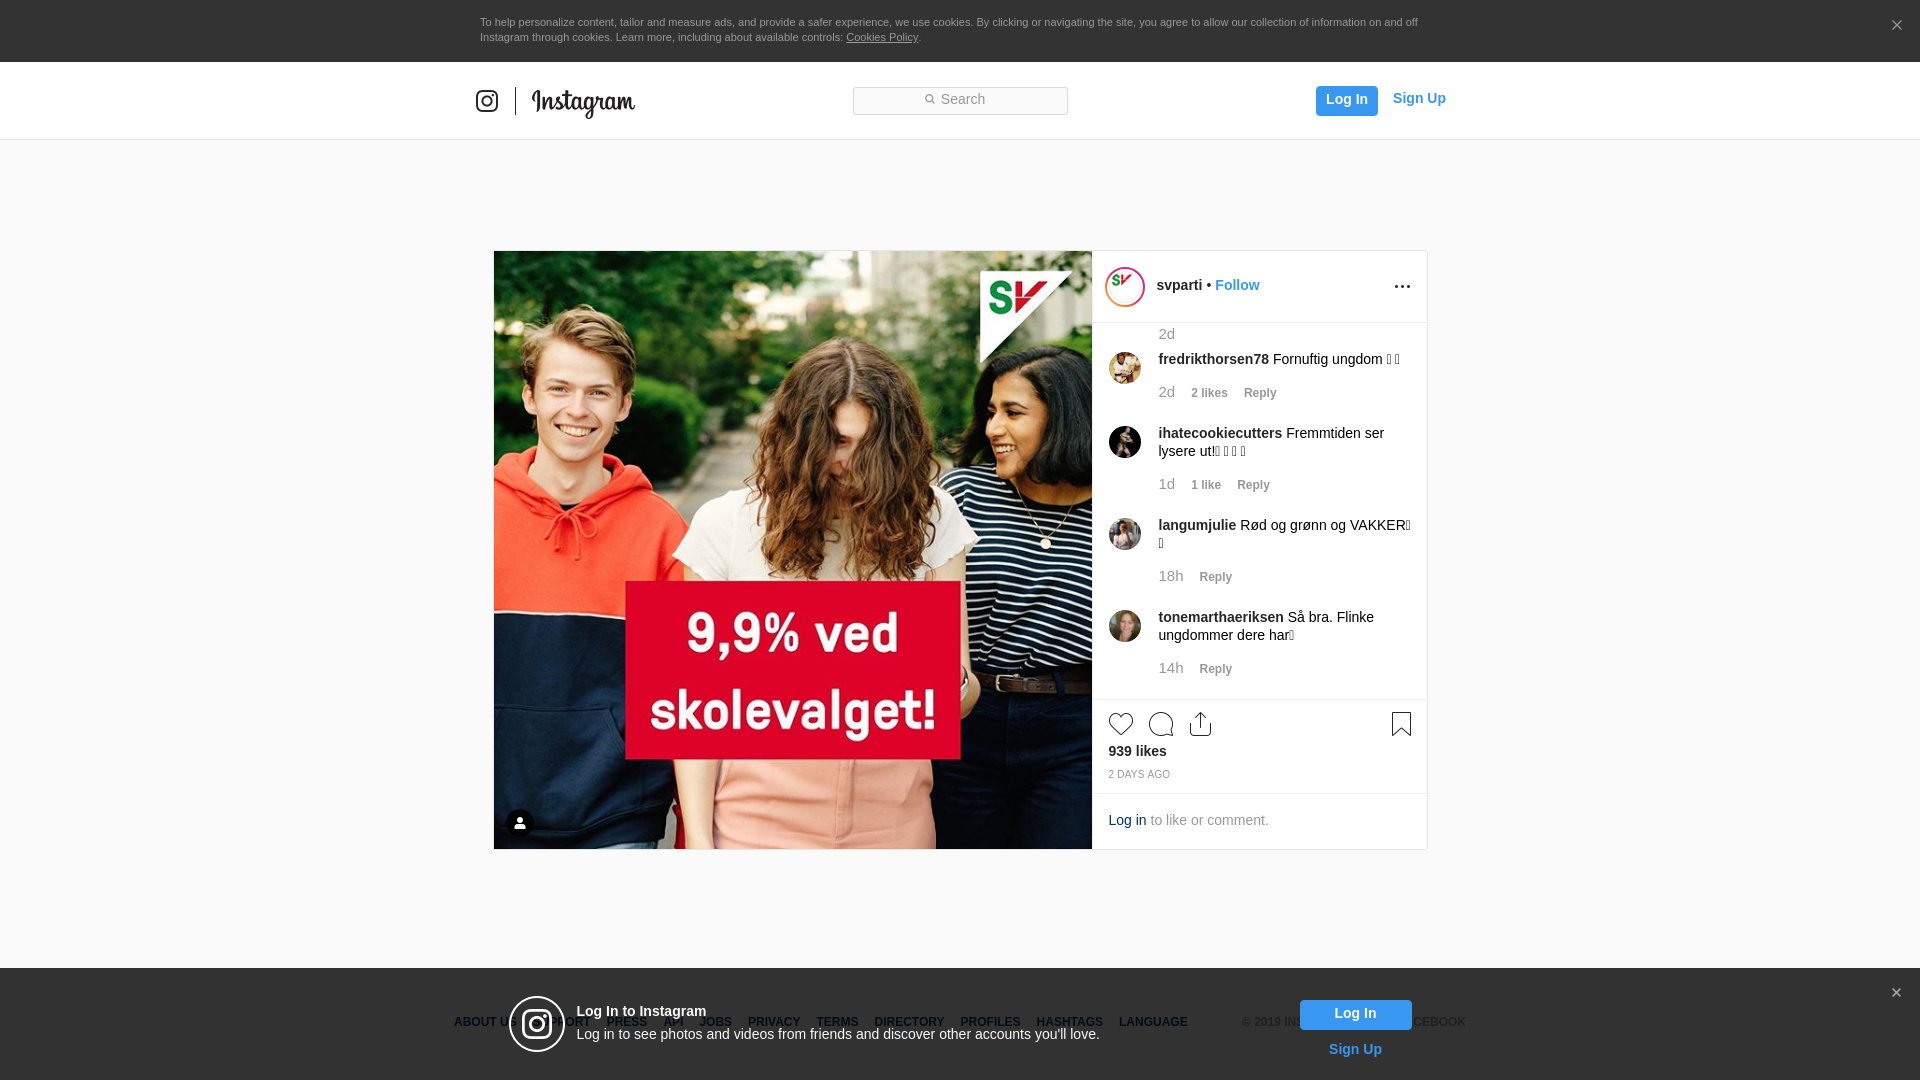View 1 like on ihatecookiecutters' comment

coord(1206,485)
